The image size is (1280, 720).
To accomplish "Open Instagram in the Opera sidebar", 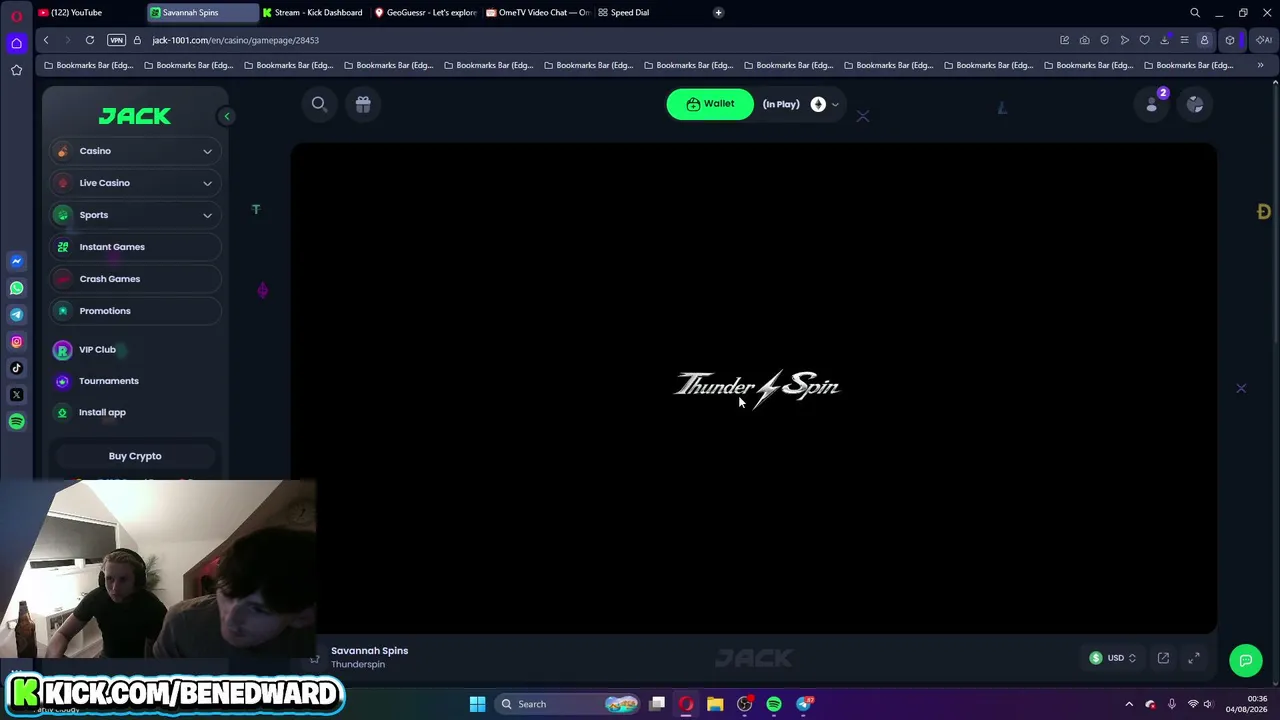I will click(16, 342).
